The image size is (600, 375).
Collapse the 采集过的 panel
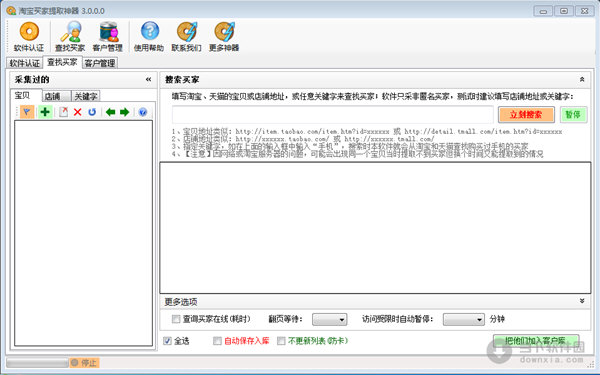click(x=148, y=80)
